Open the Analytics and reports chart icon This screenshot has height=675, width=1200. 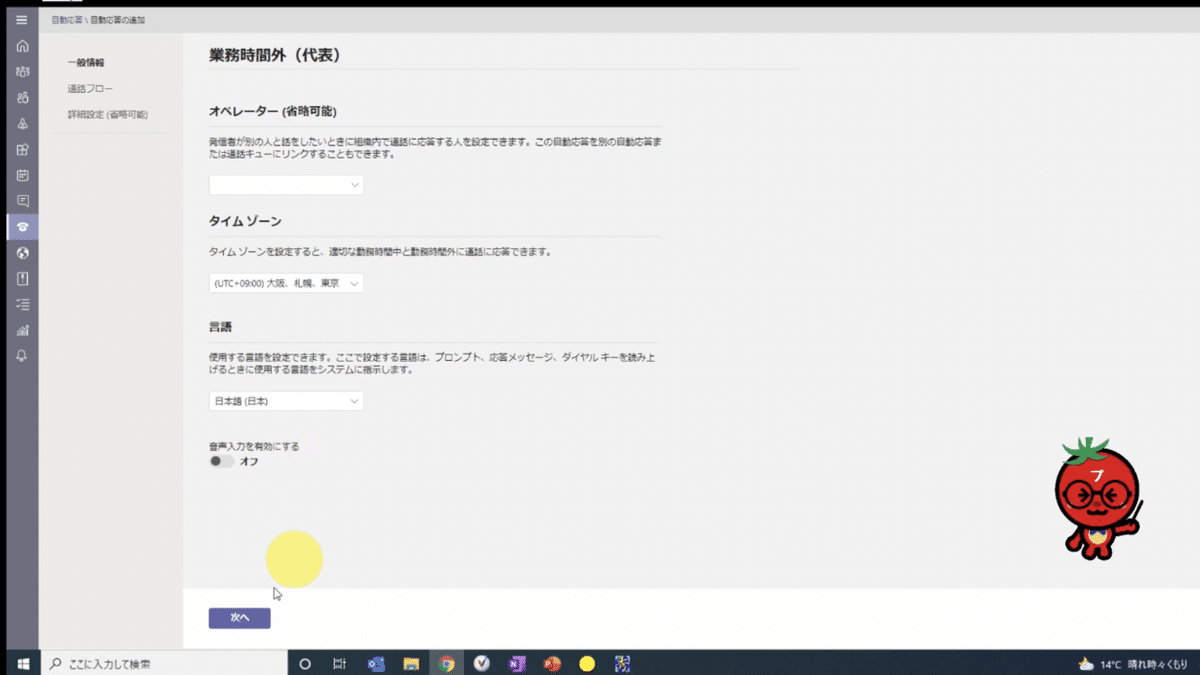[x=22, y=330]
